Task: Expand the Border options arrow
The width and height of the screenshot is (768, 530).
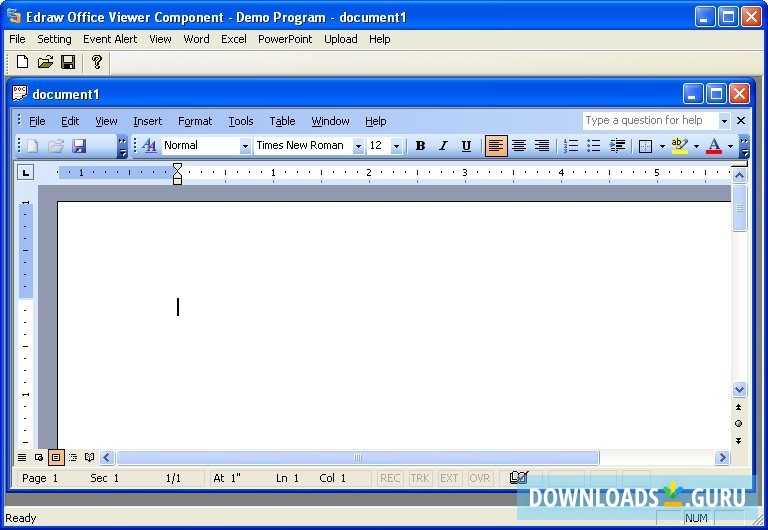Action: point(662,146)
